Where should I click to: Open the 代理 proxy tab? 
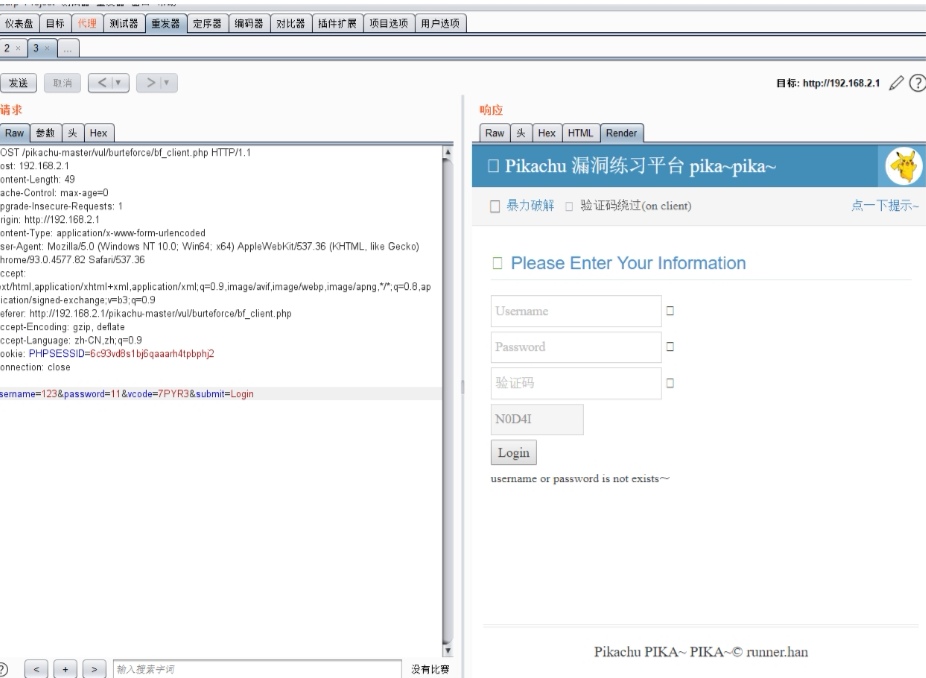87,24
